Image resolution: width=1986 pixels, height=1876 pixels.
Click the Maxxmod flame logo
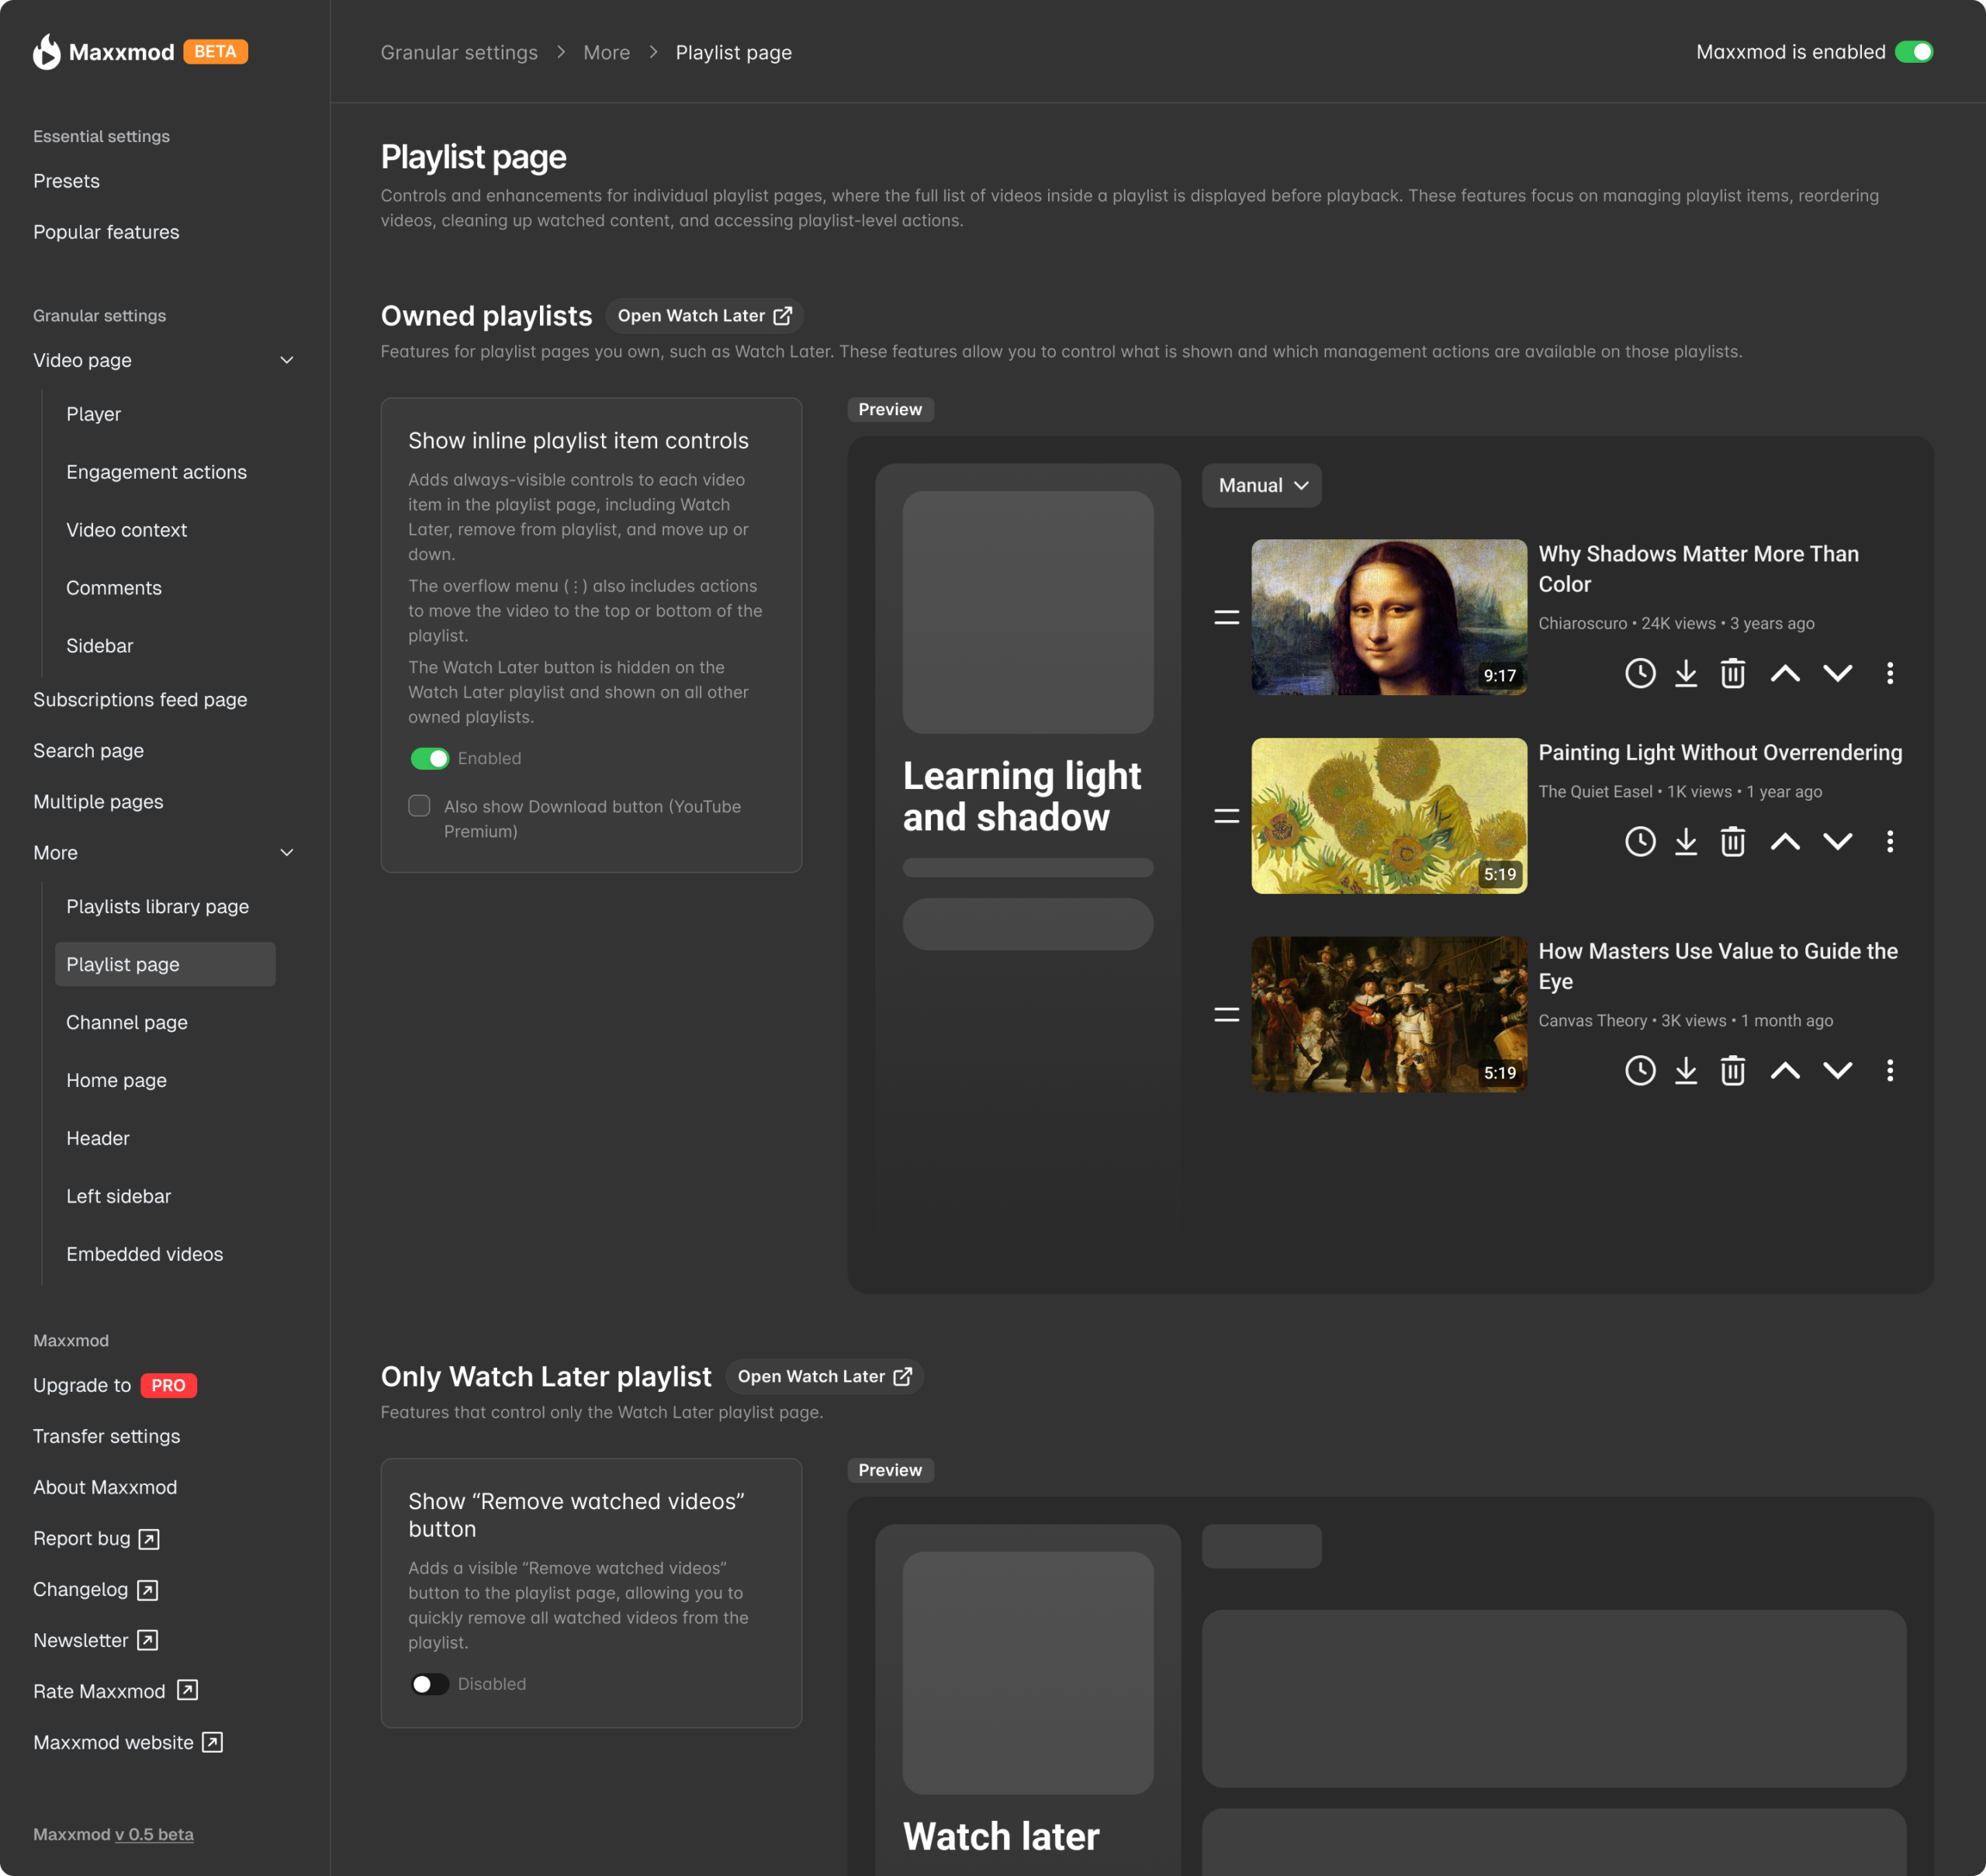(46, 52)
